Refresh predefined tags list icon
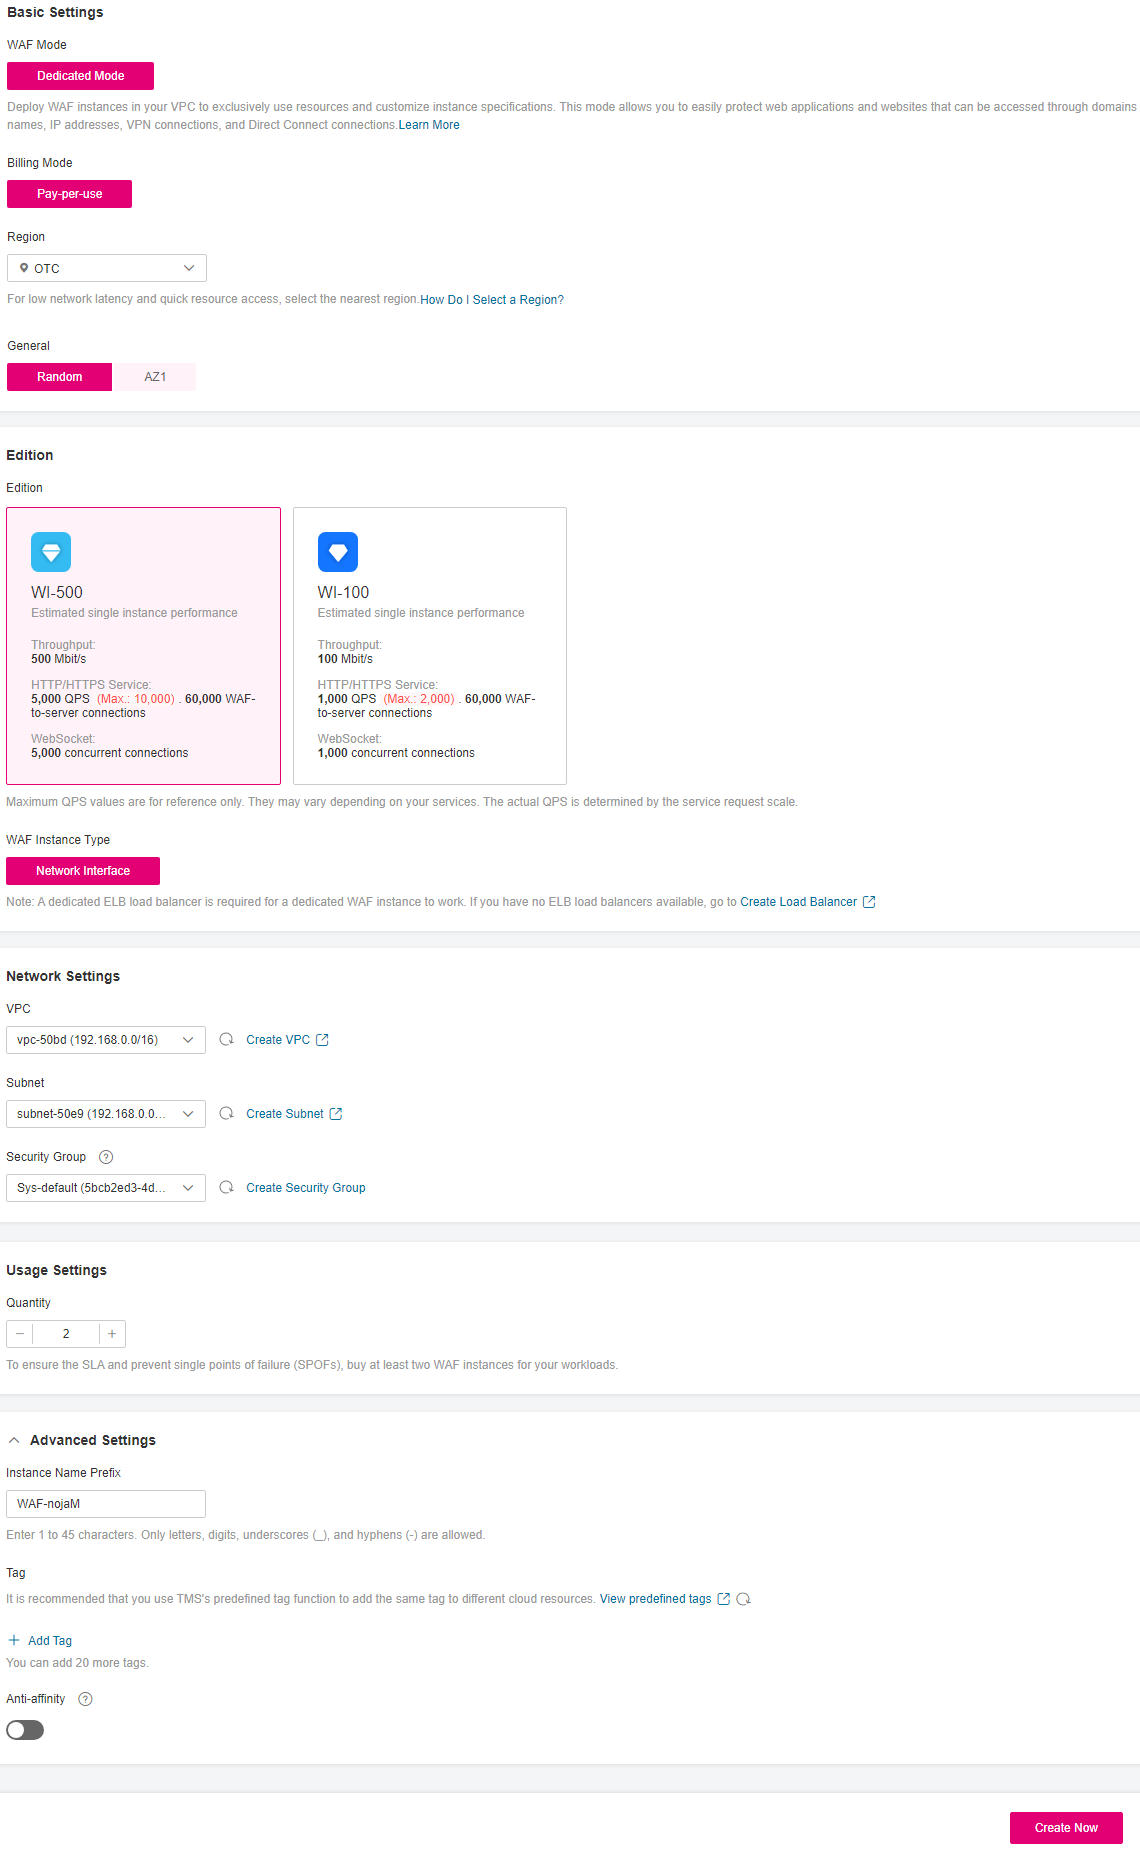The image size is (1140, 1854). [744, 1599]
